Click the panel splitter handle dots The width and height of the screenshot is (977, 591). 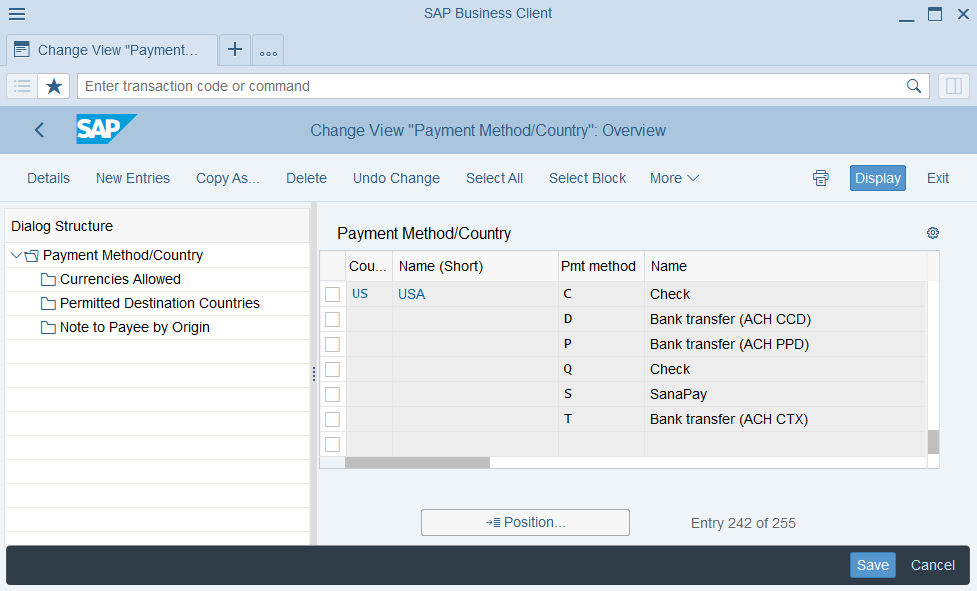[313, 374]
